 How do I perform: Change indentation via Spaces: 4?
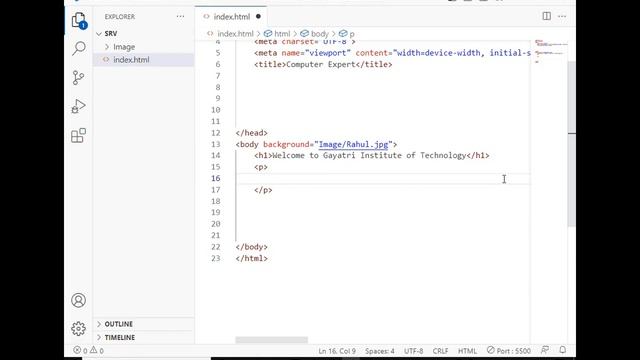[380, 351]
